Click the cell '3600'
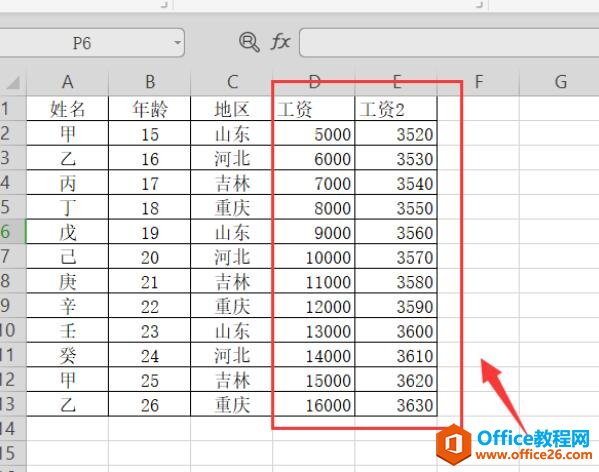This screenshot has height=472, width=599. click(x=396, y=330)
